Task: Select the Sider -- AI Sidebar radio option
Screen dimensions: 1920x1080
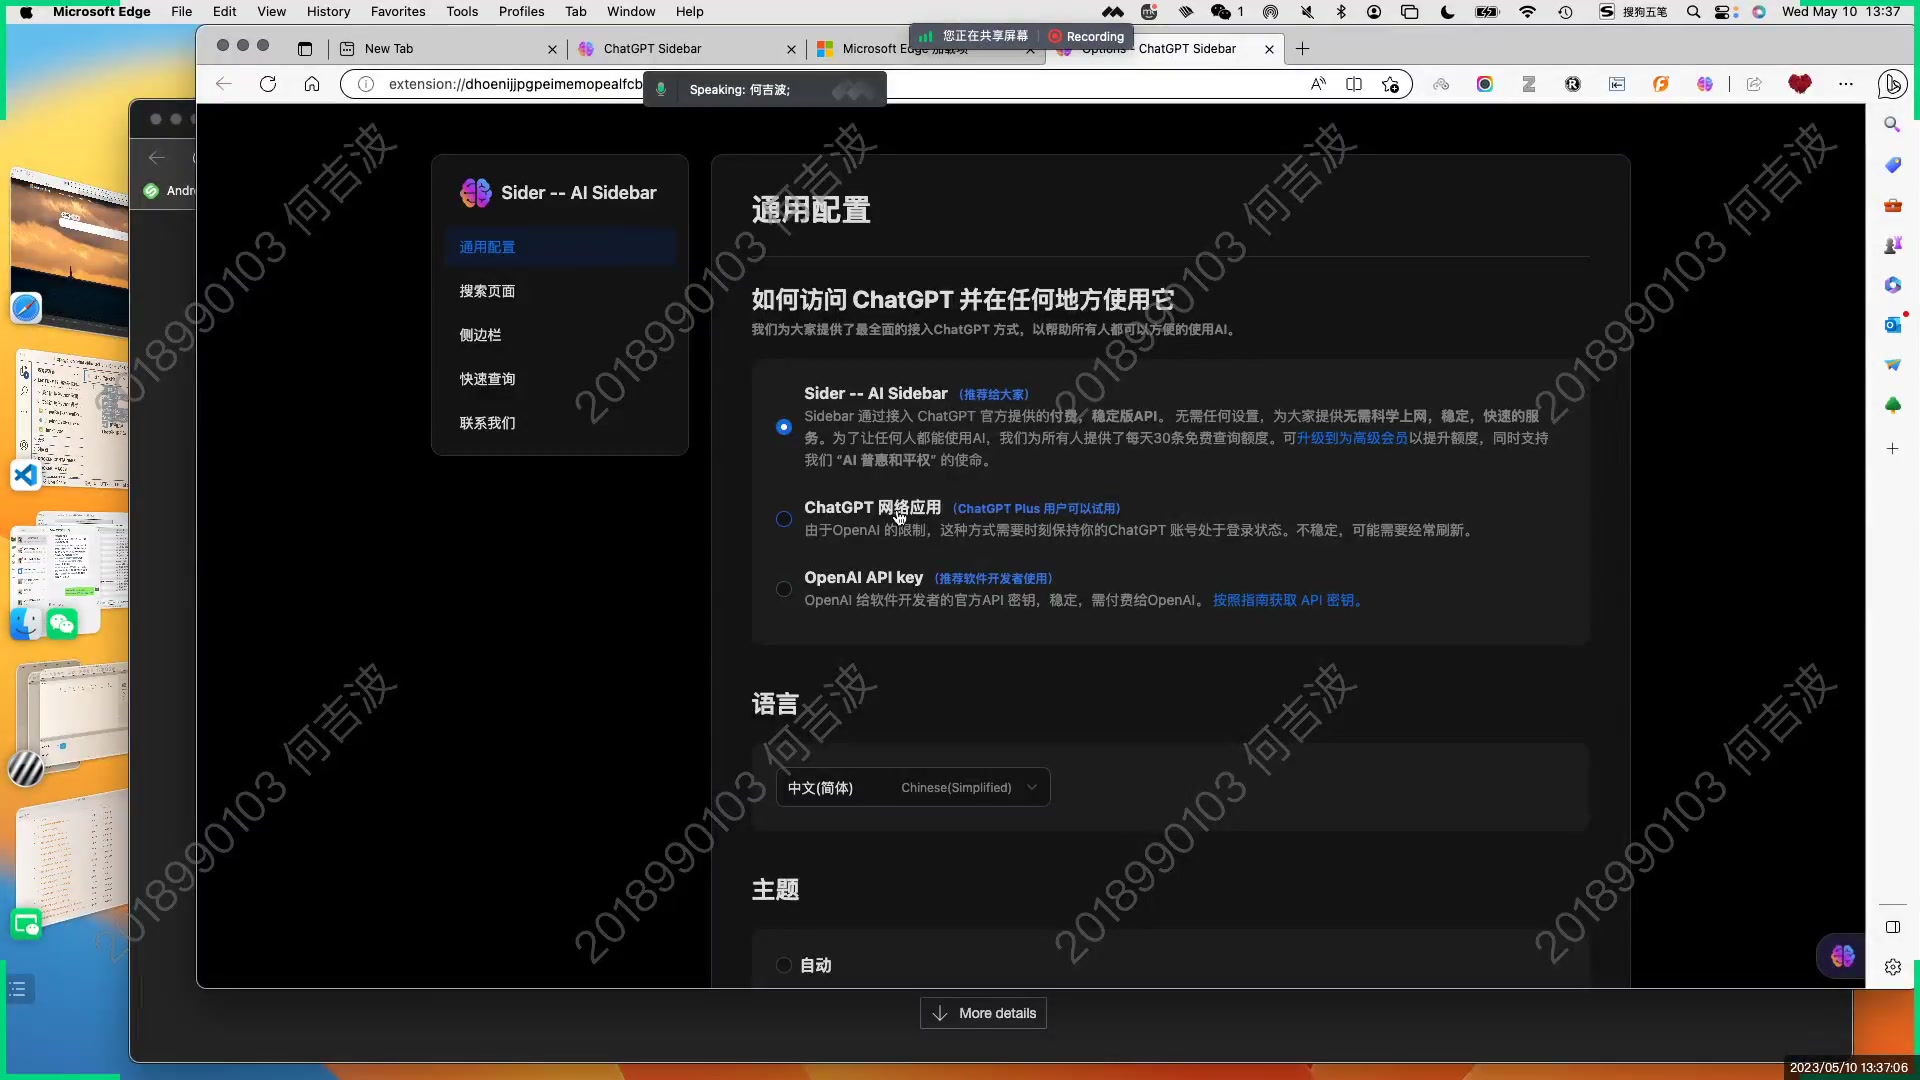Action: [x=784, y=427]
